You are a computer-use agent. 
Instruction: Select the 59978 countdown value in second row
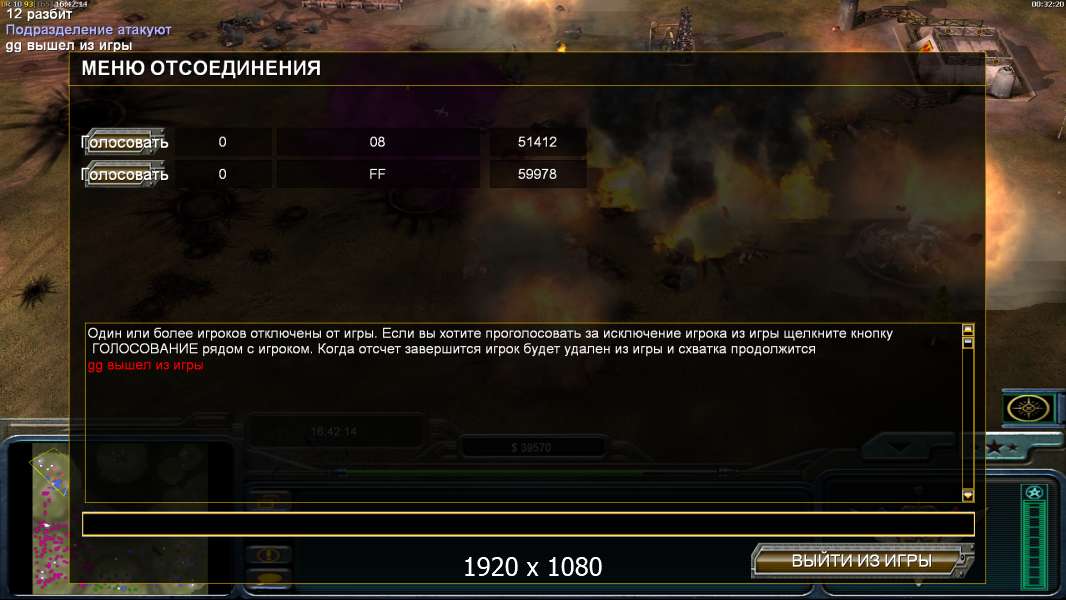[537, 174]
